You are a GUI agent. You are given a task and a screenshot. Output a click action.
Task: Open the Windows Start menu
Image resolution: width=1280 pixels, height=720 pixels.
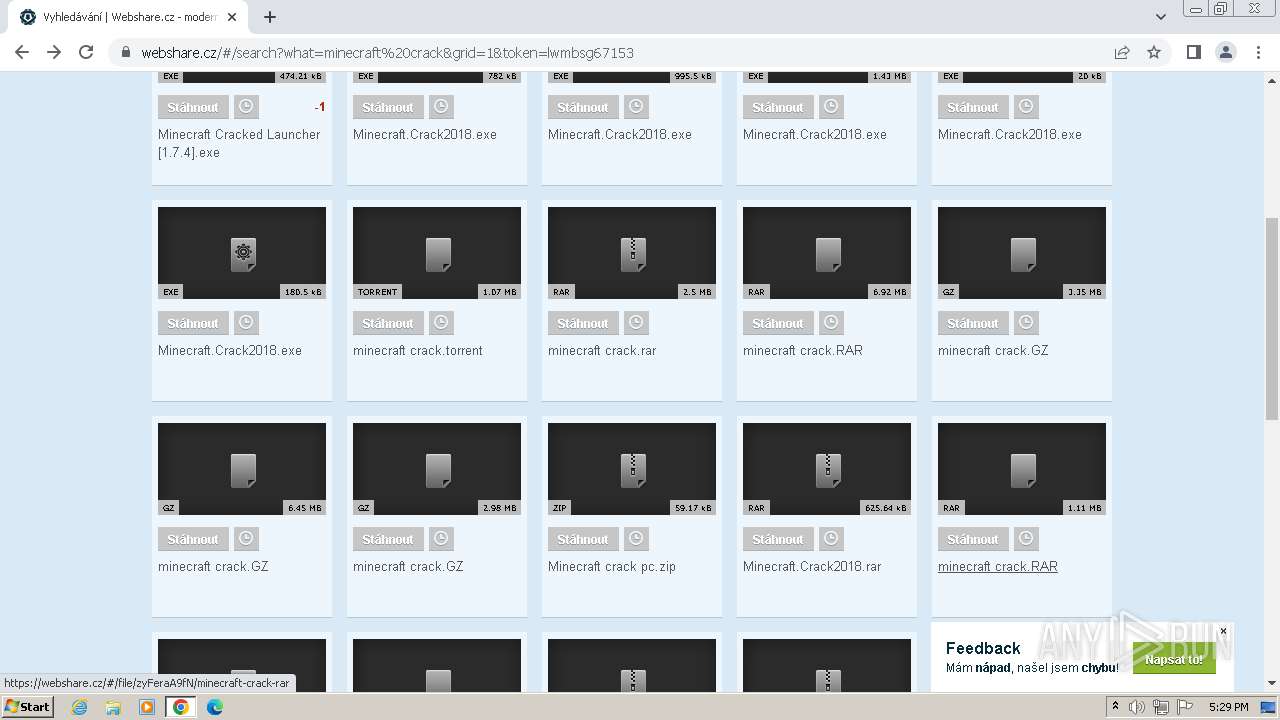(x=28, y=706)
